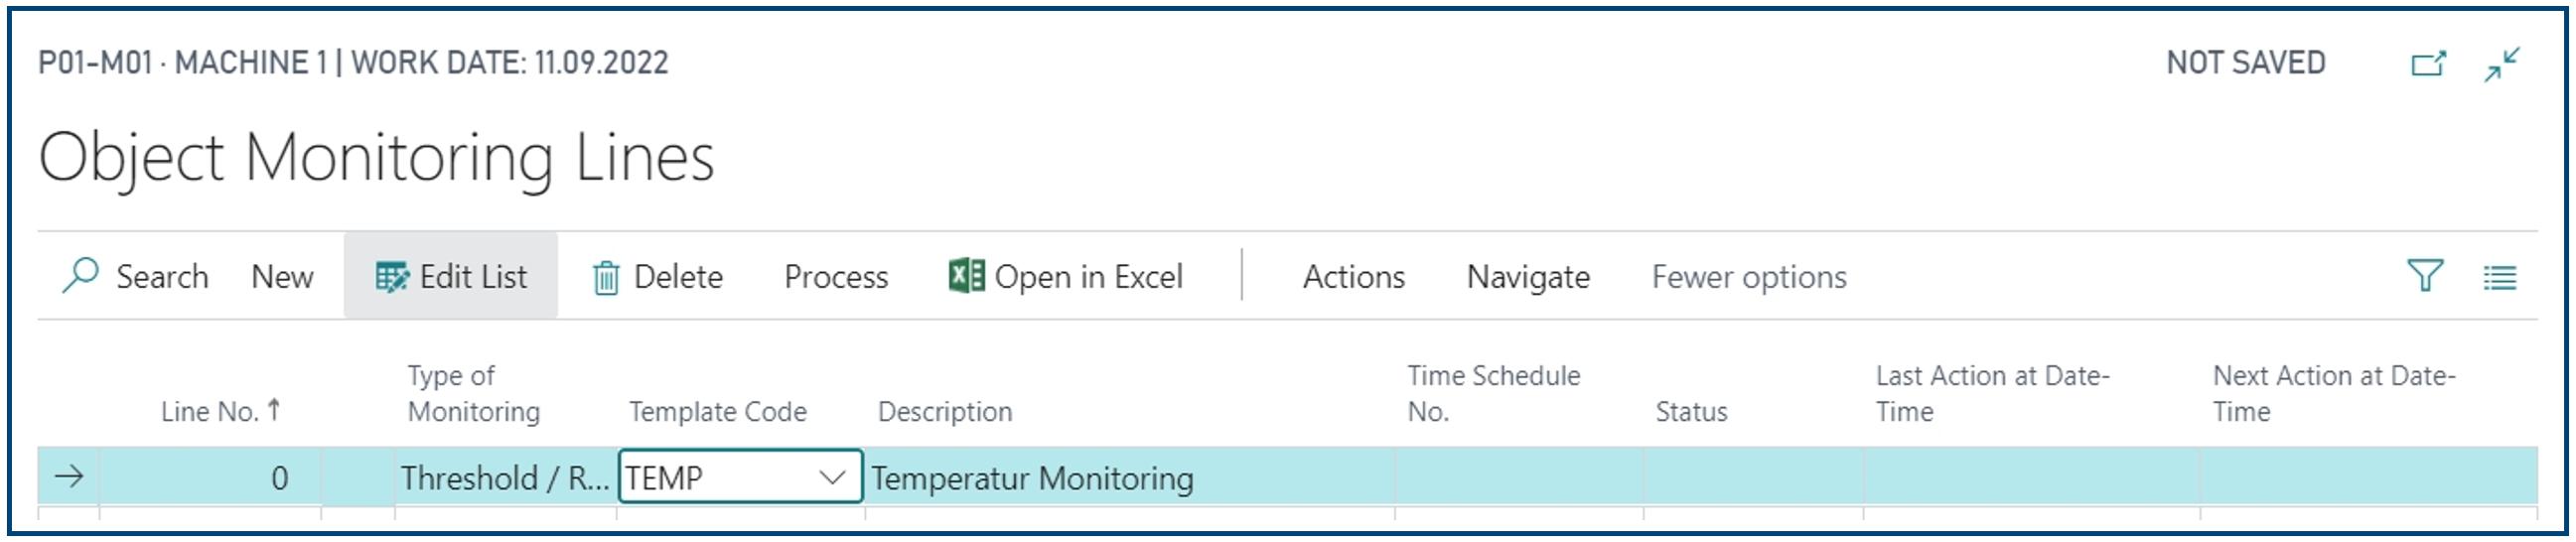Viewport: 2576px width, 542px height.
Task: Expand the Template Code TEMP dropdown arrow
Action: point(832,478)
